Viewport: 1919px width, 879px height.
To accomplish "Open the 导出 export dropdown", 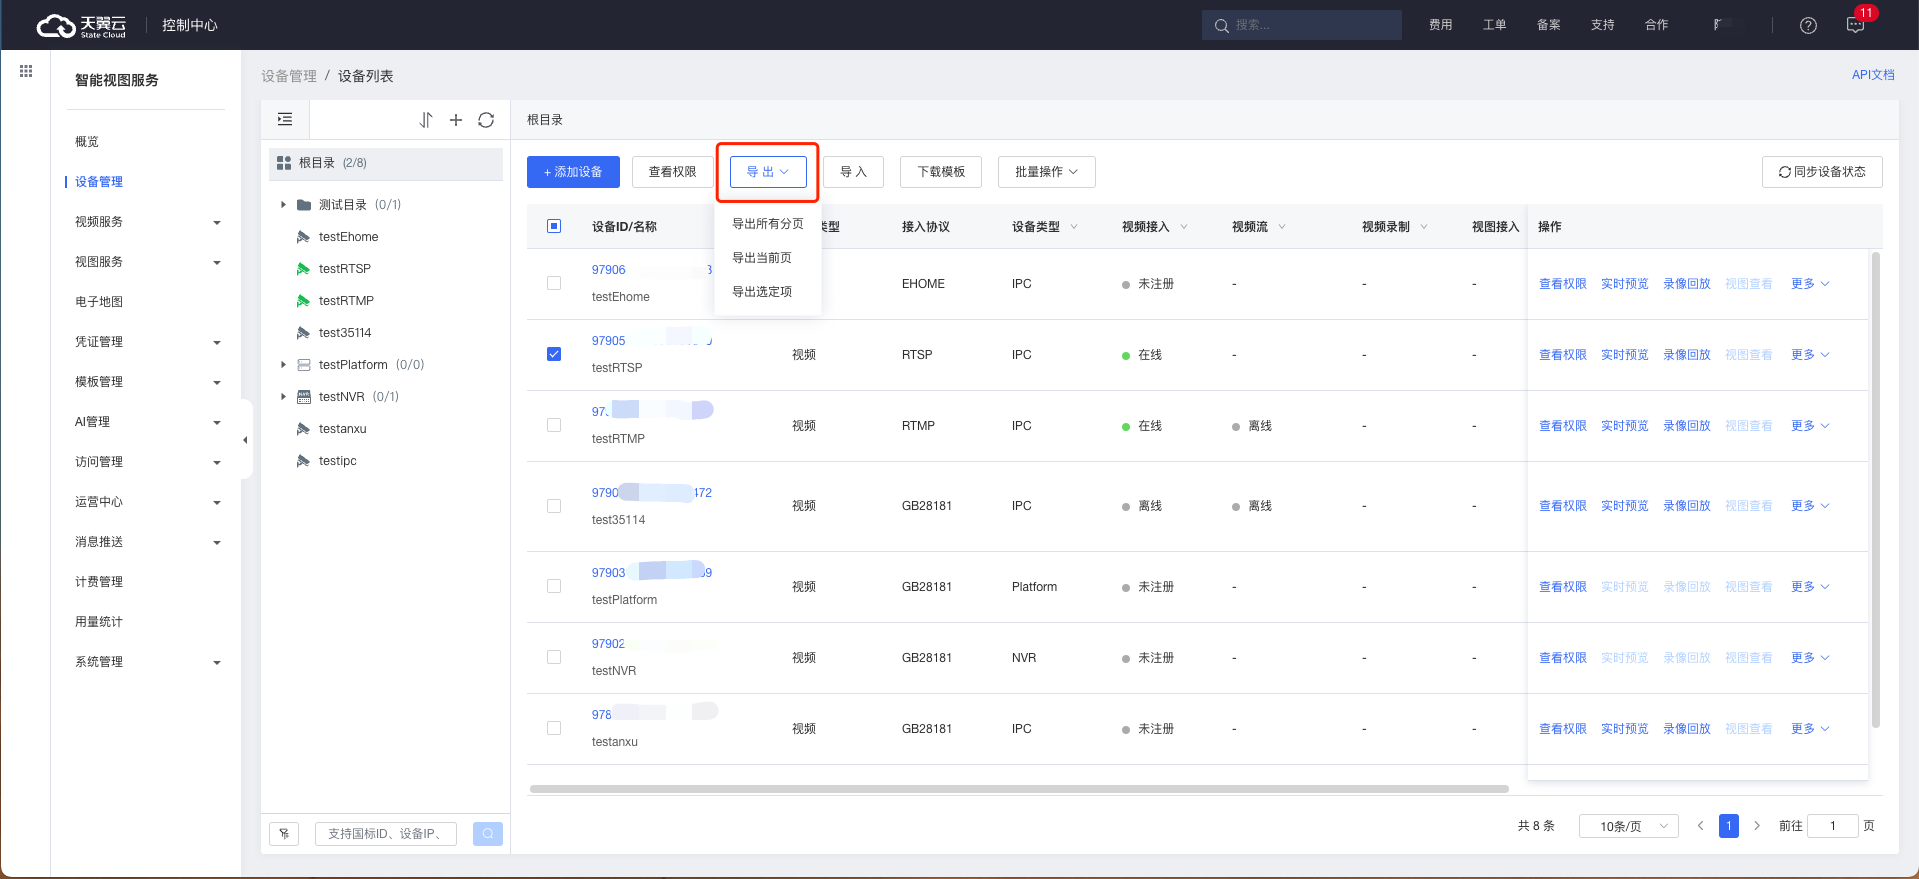I will 768,172.
